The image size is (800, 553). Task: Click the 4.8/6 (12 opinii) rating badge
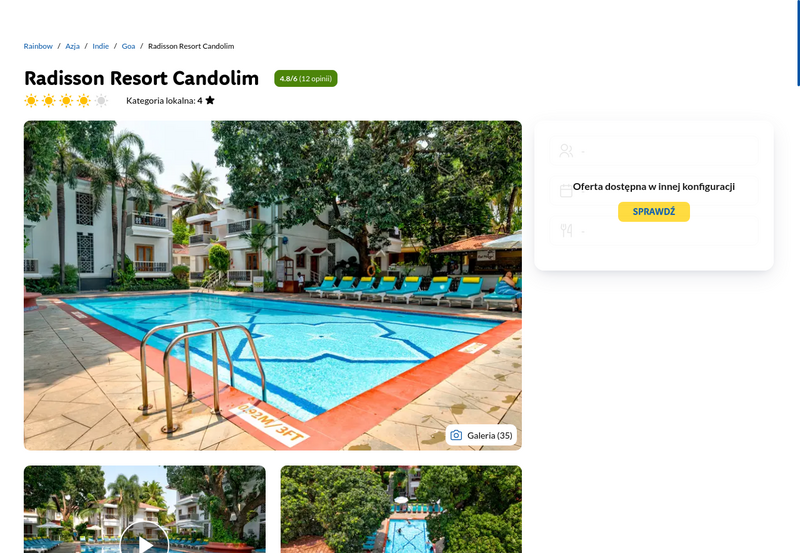tap(306, 79)
